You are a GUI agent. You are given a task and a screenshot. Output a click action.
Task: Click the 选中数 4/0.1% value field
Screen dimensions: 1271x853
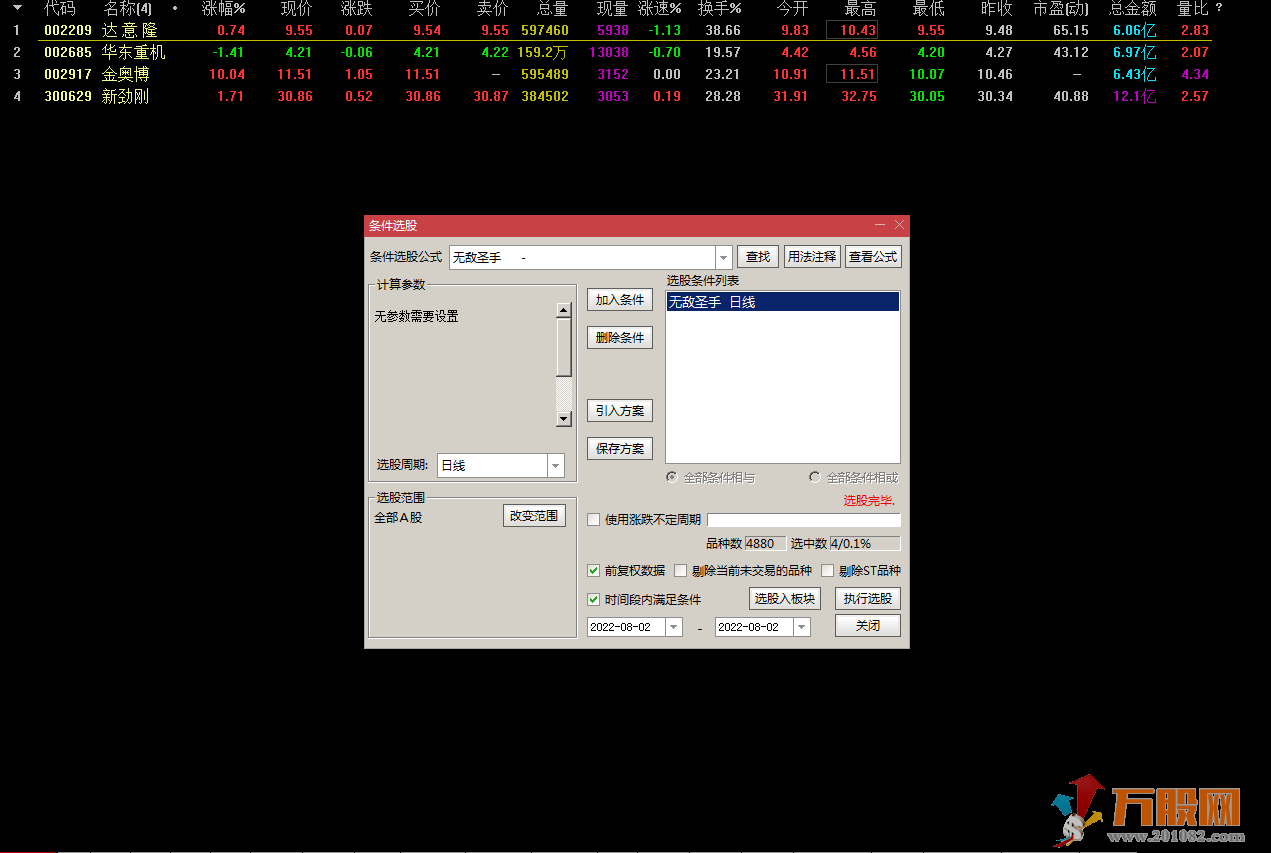[x=865, y=543]
